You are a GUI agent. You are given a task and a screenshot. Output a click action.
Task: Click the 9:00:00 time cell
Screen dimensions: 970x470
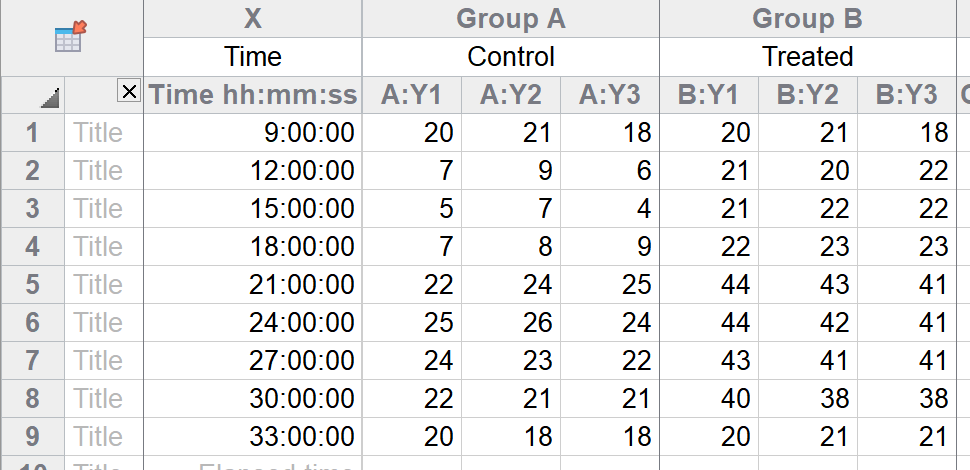click(x=252, y=132)
